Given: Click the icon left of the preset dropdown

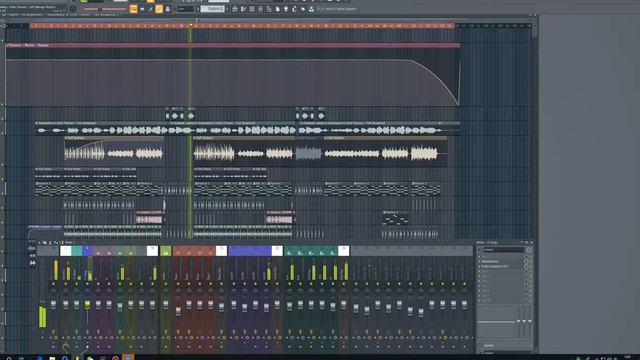Looking at the screenshot, I should 479,250.
